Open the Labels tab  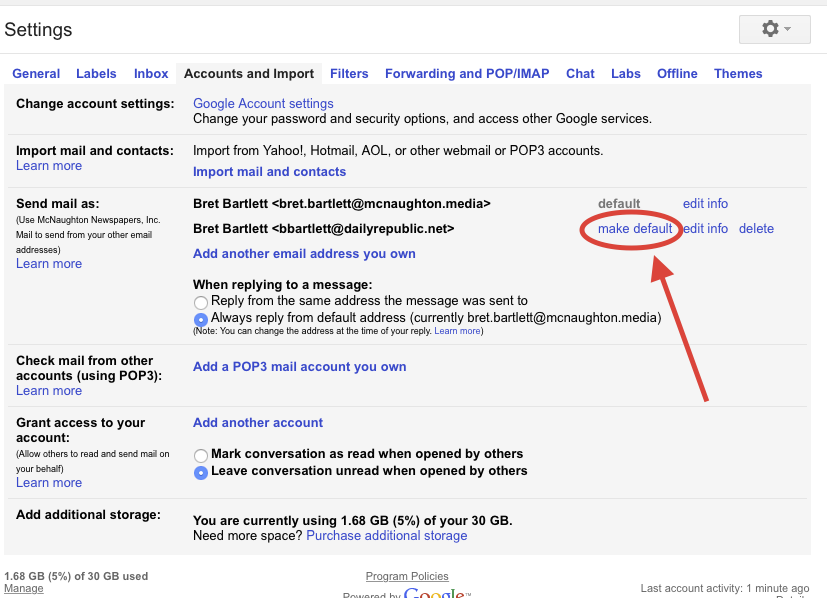pos(96,74)
